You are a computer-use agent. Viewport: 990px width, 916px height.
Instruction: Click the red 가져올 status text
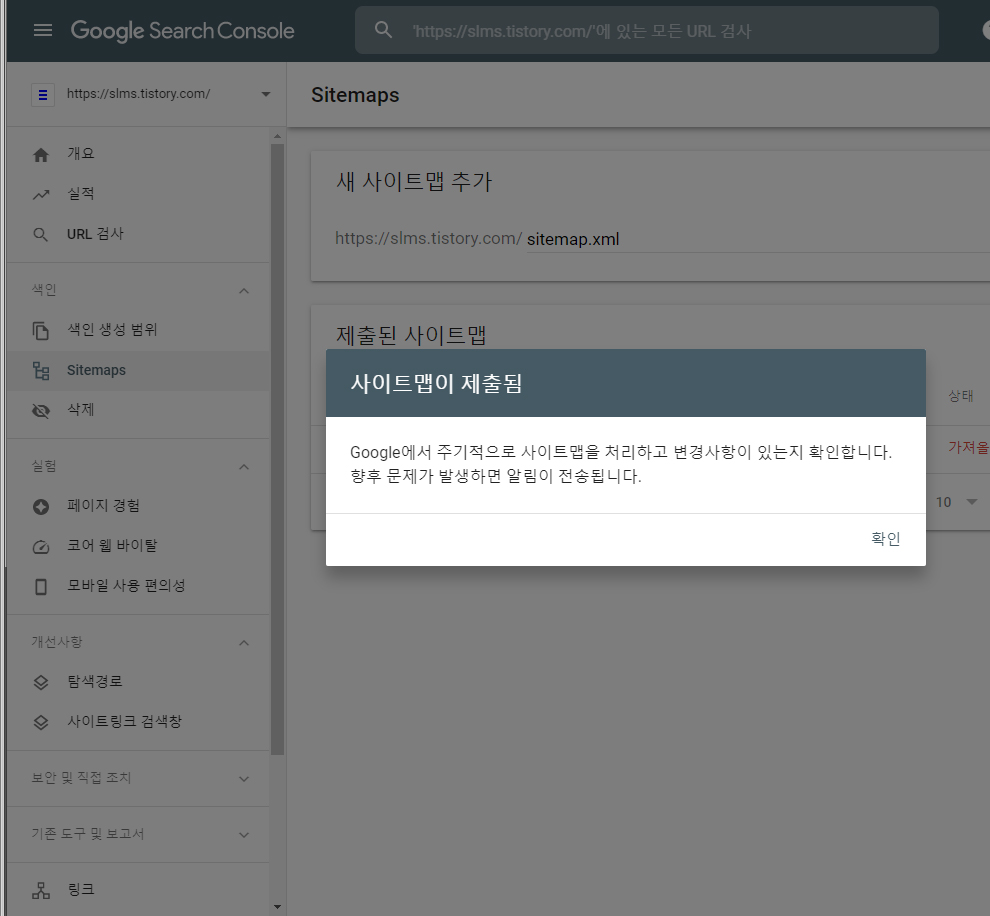[969, 448]
